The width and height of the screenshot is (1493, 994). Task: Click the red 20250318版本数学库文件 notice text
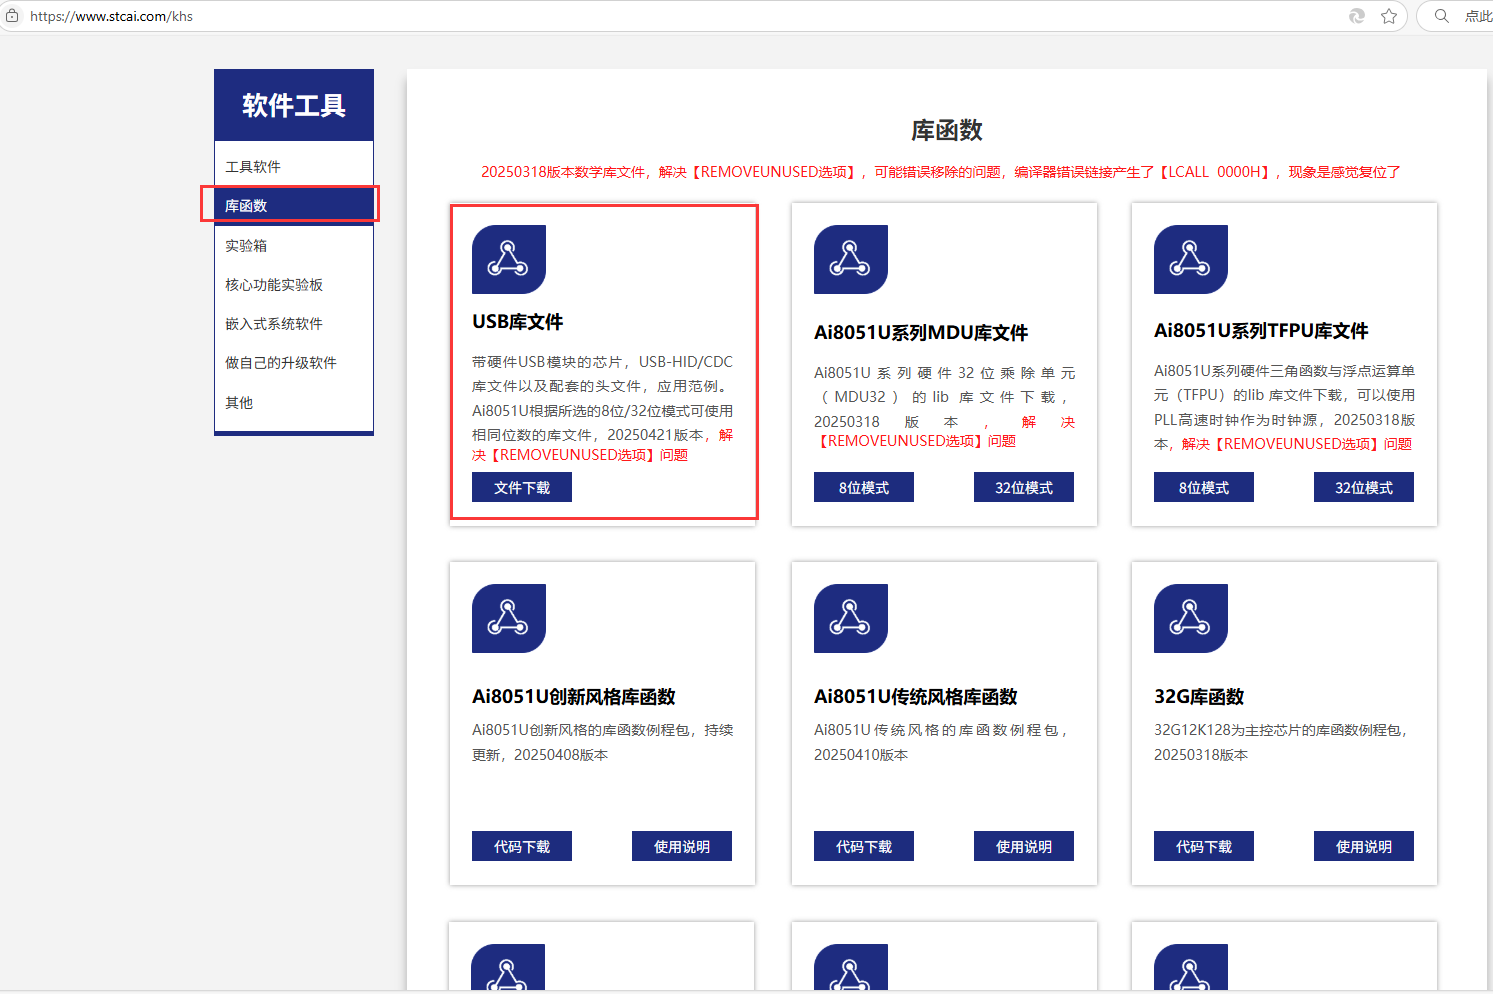pyautogui.click(x=941, y=172)
